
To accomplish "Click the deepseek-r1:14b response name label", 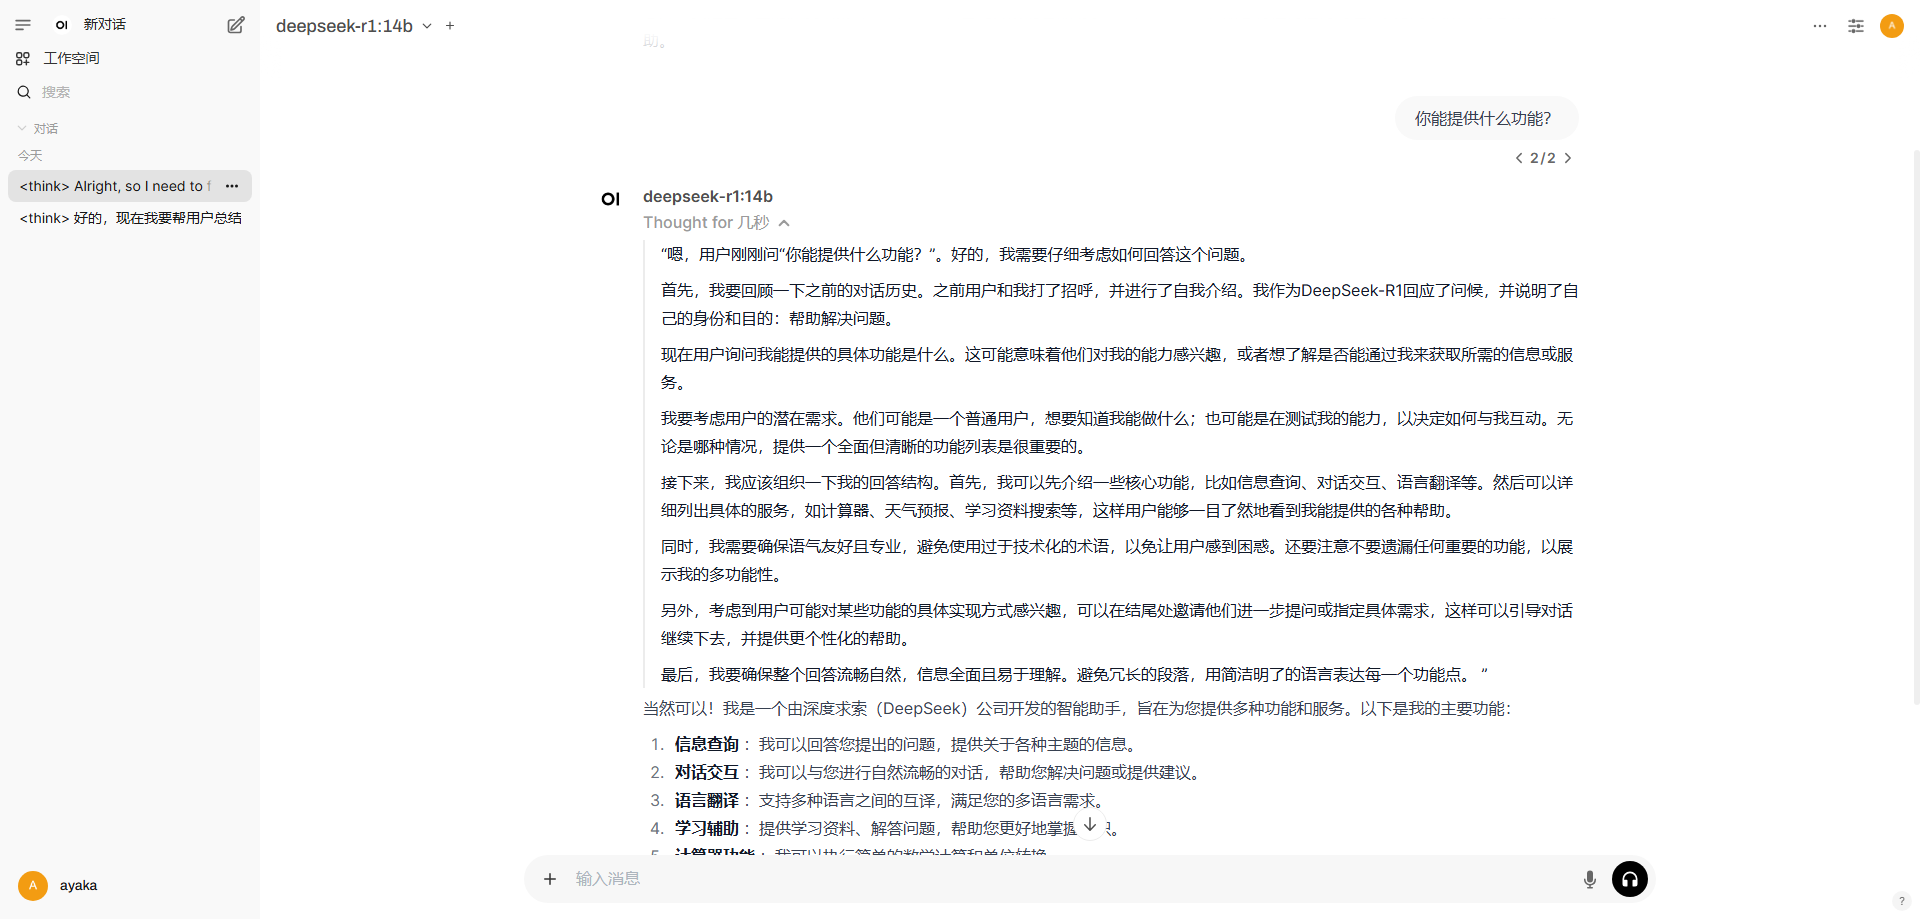I will (708, 196).
